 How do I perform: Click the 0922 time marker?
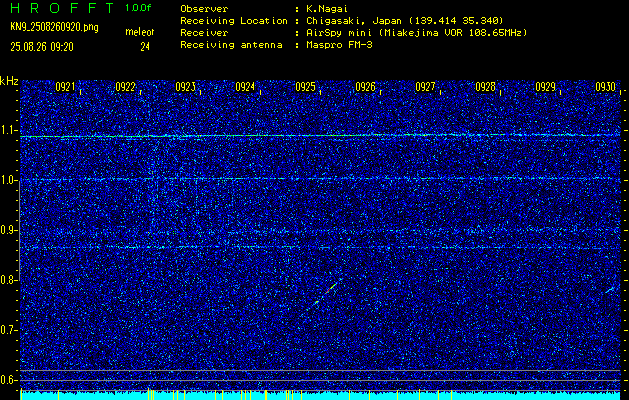click(125, 87)
